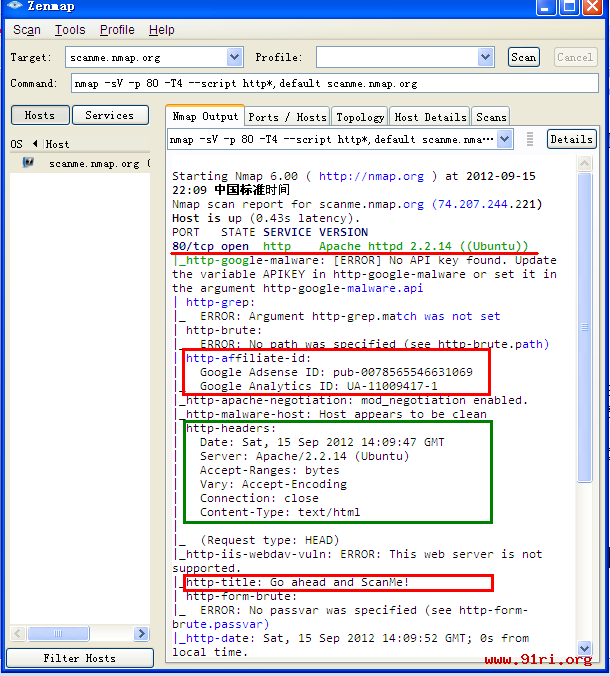The height and width of the screenshot is (676, 610).
Task: Open the Topology tab
Action: pos(360,117)
